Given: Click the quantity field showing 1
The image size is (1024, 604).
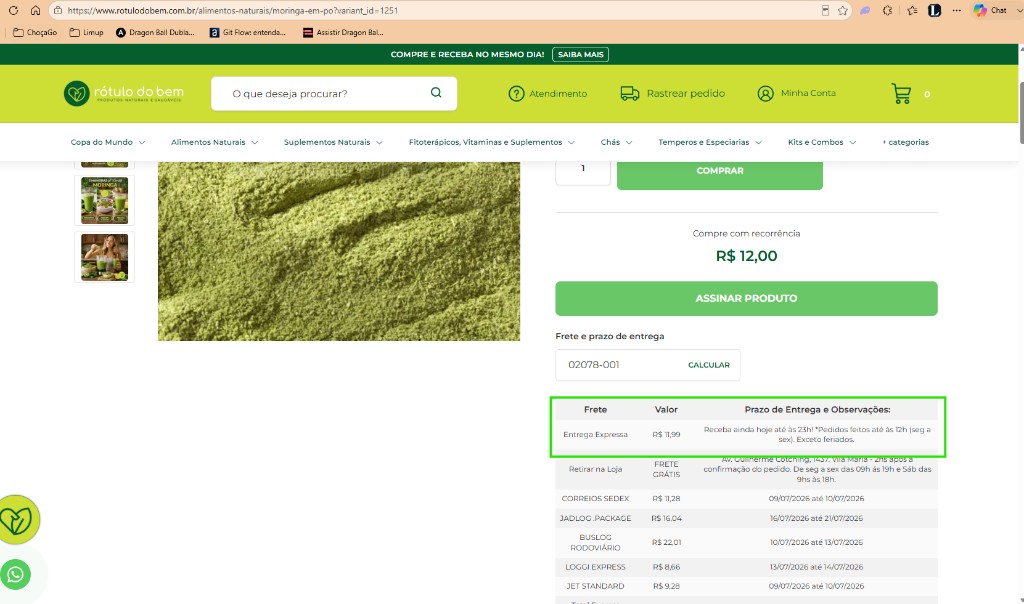Looking at the screenshot, I should 583,172.
